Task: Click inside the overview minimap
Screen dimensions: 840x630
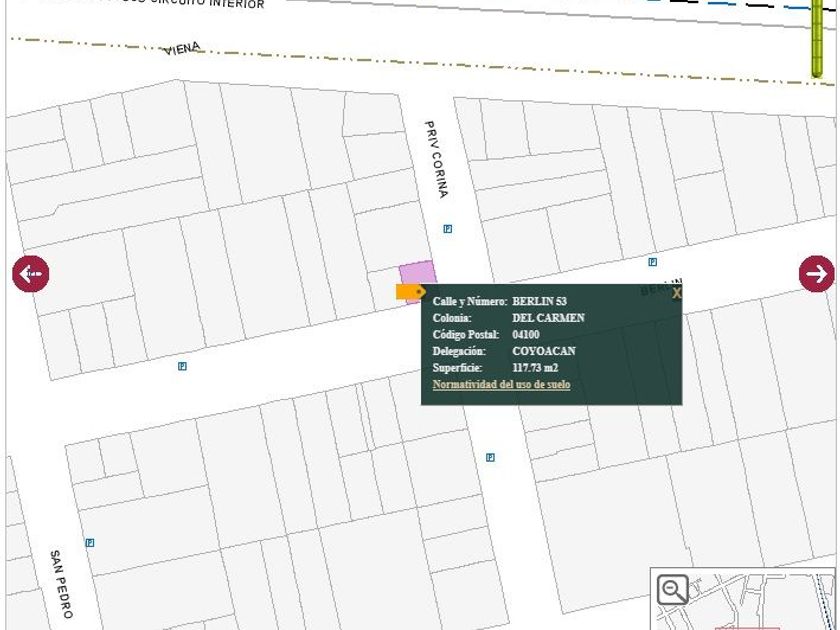Action: [x=760, y=600]
